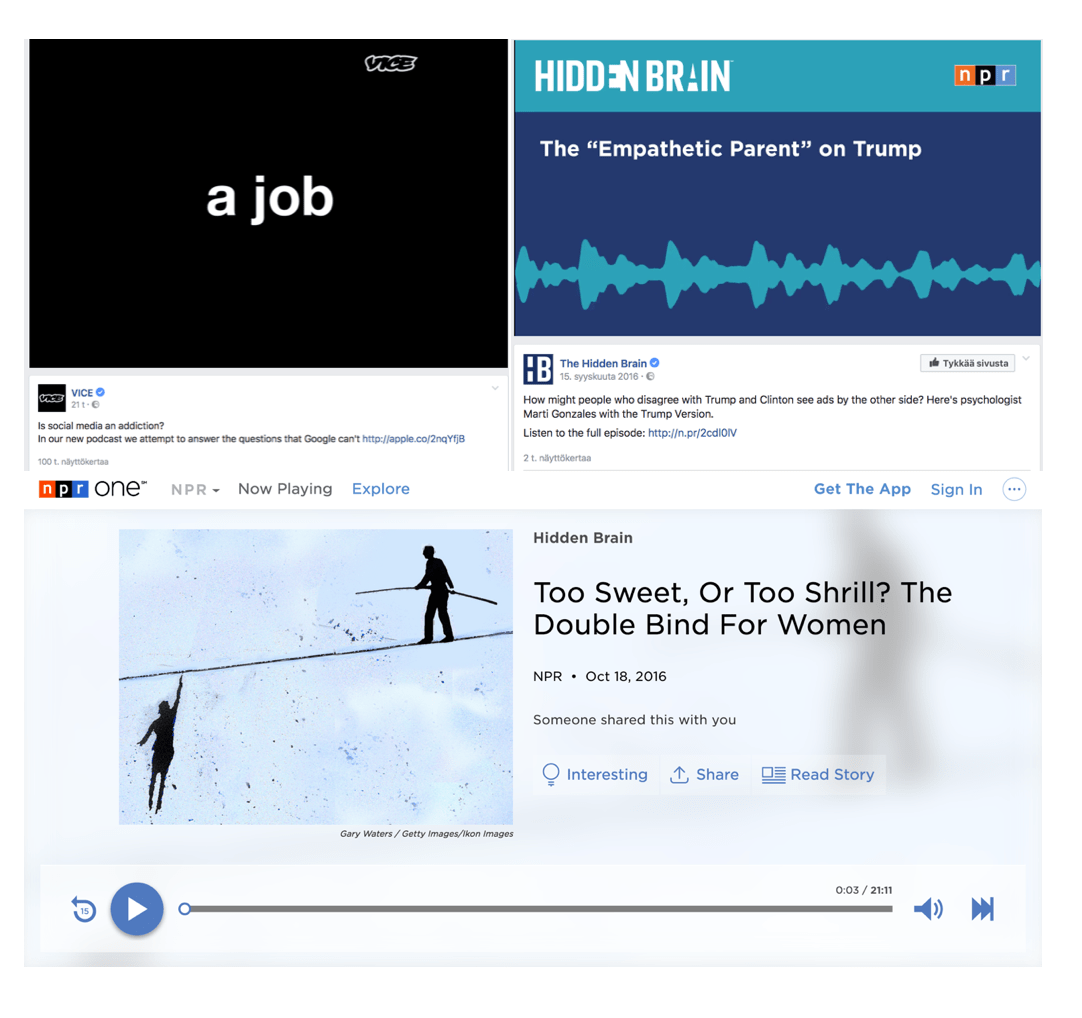Viewport: 1082px width, 1018px height.
Task: Click the Get The App link
Action: [x=862, y=489]
